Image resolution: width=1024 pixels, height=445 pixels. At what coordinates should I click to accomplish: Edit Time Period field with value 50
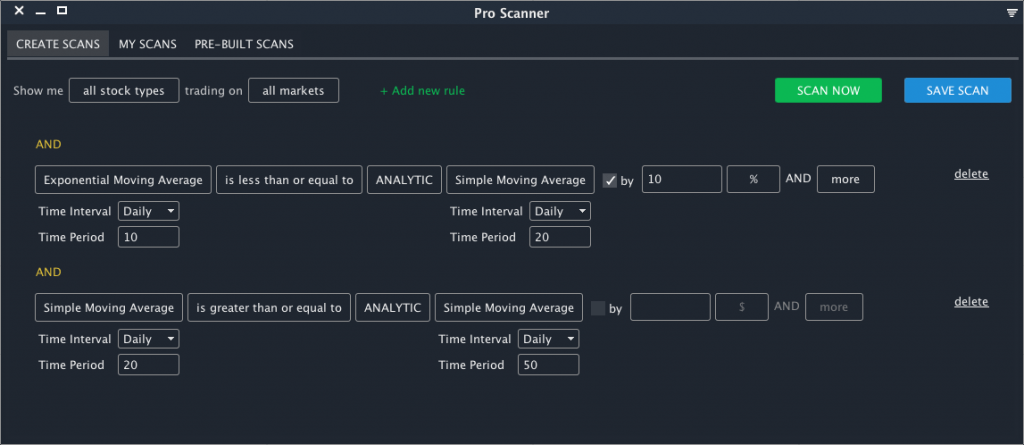pyautogui.click(x=549, y=365)
